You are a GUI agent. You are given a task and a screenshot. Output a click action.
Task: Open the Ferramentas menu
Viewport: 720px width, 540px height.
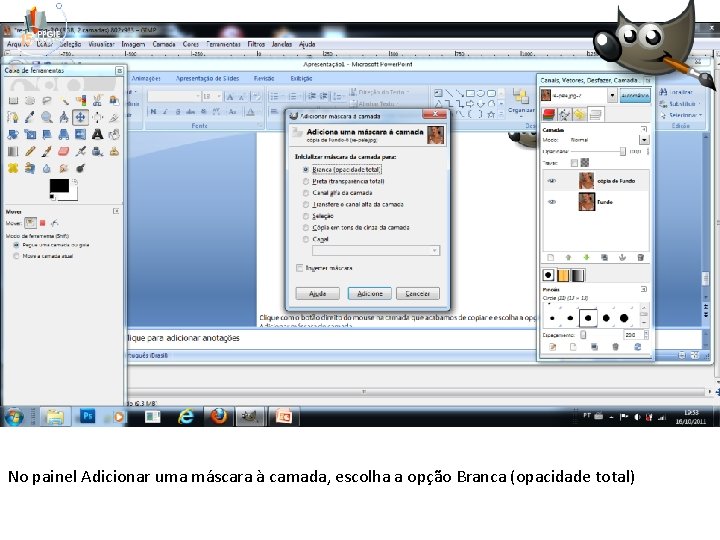[224, 44]
